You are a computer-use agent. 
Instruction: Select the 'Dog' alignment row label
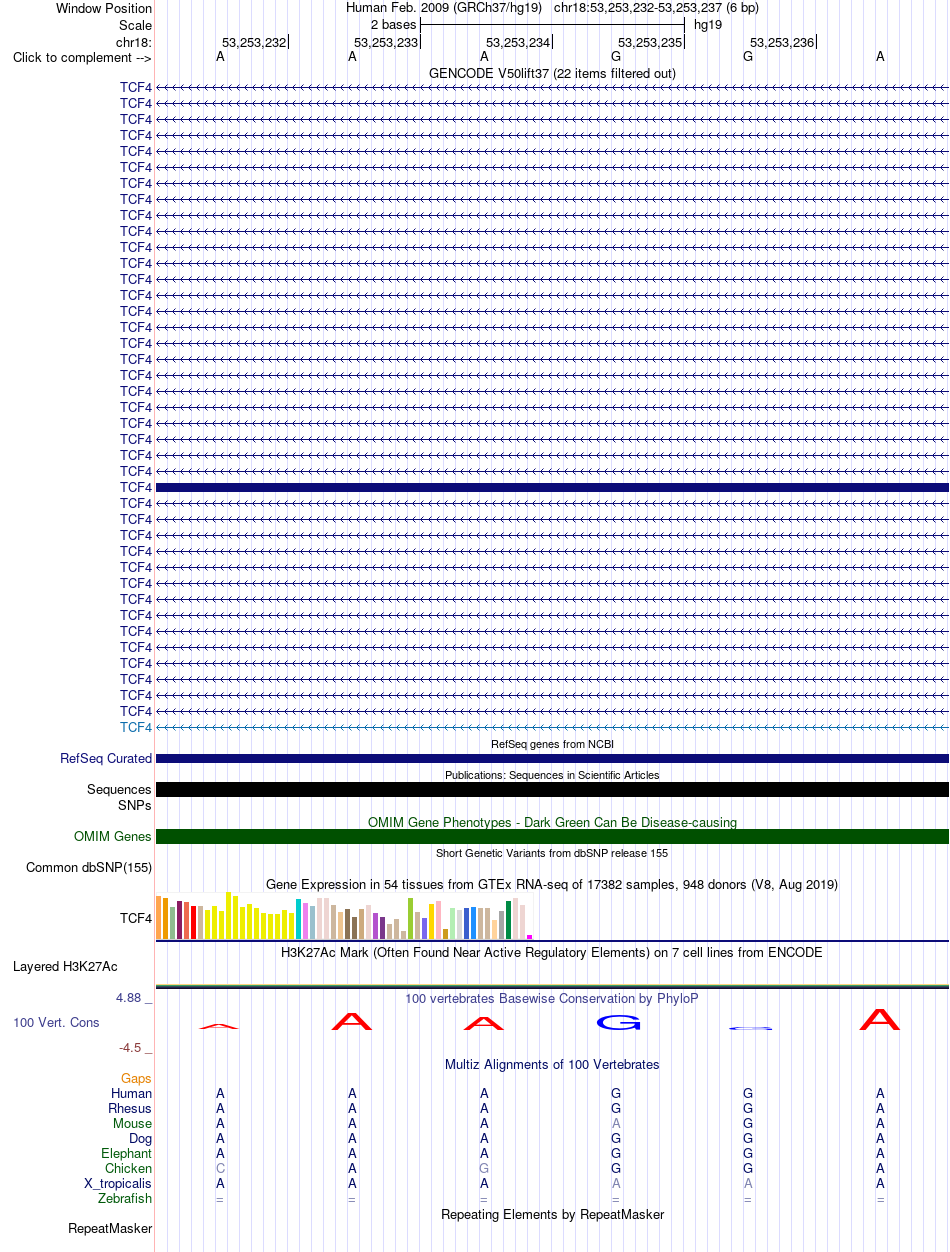coord(141,1139)
